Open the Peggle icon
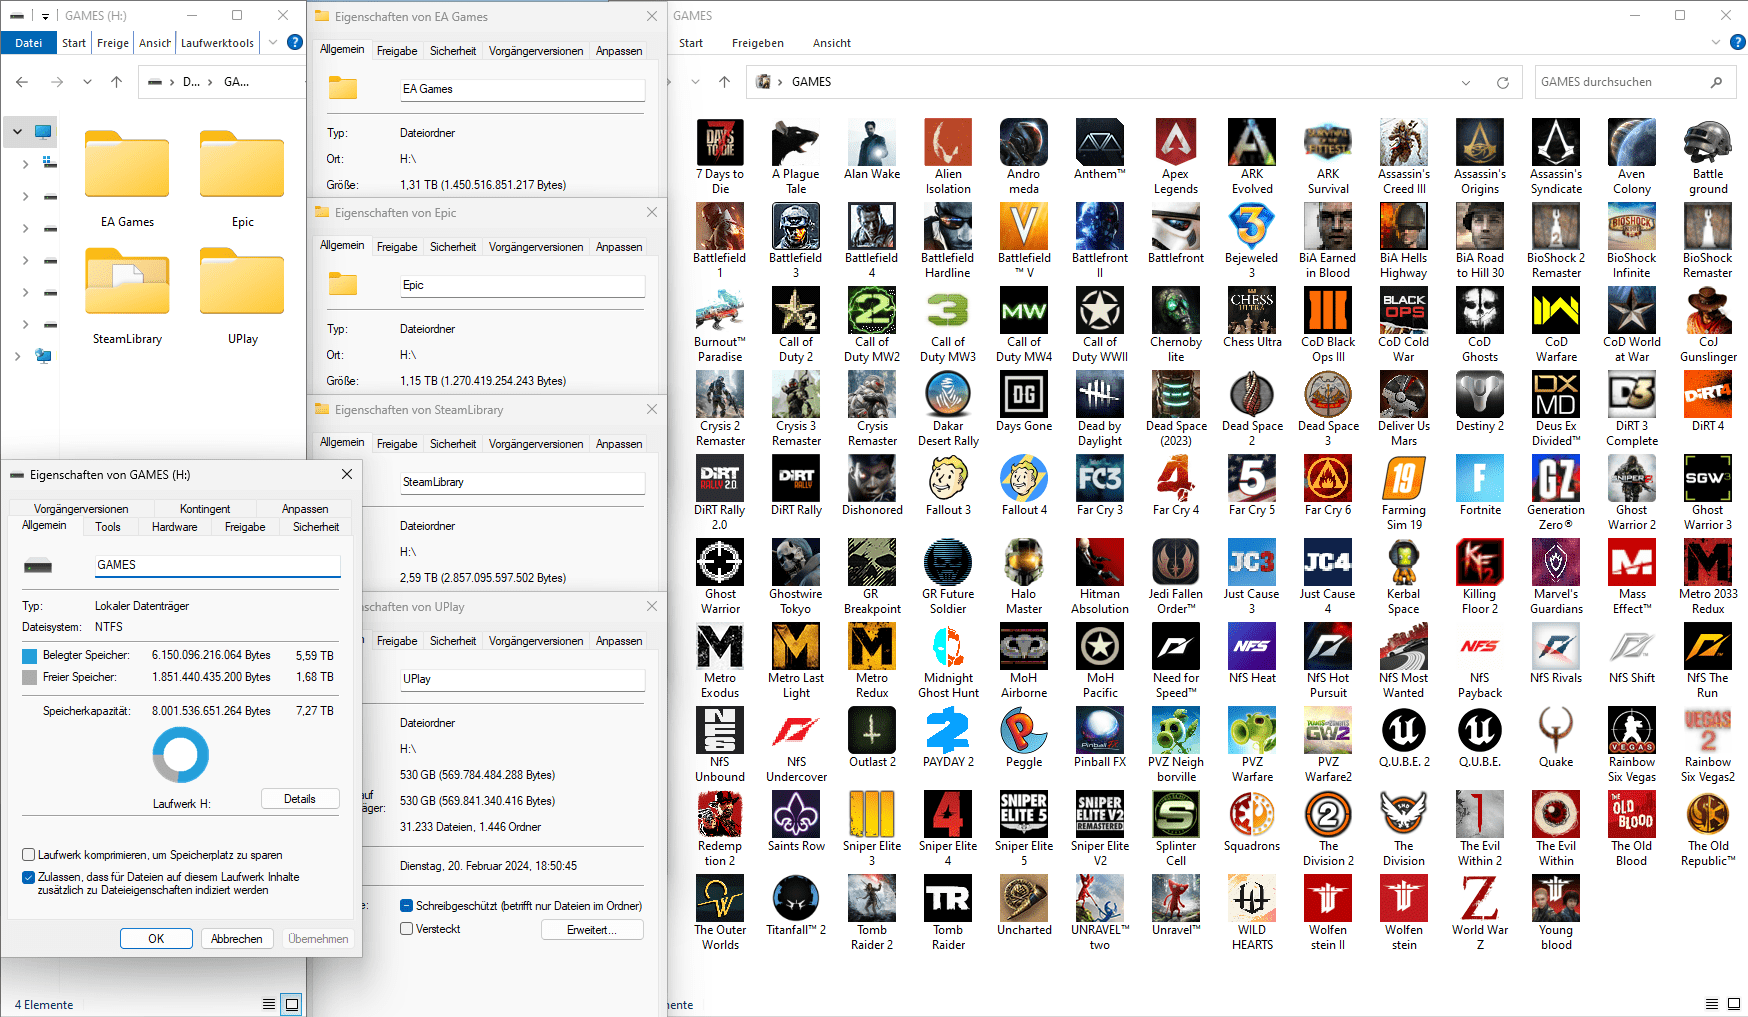Viewport: 1748px width, 1017px height. point(1024,738)
